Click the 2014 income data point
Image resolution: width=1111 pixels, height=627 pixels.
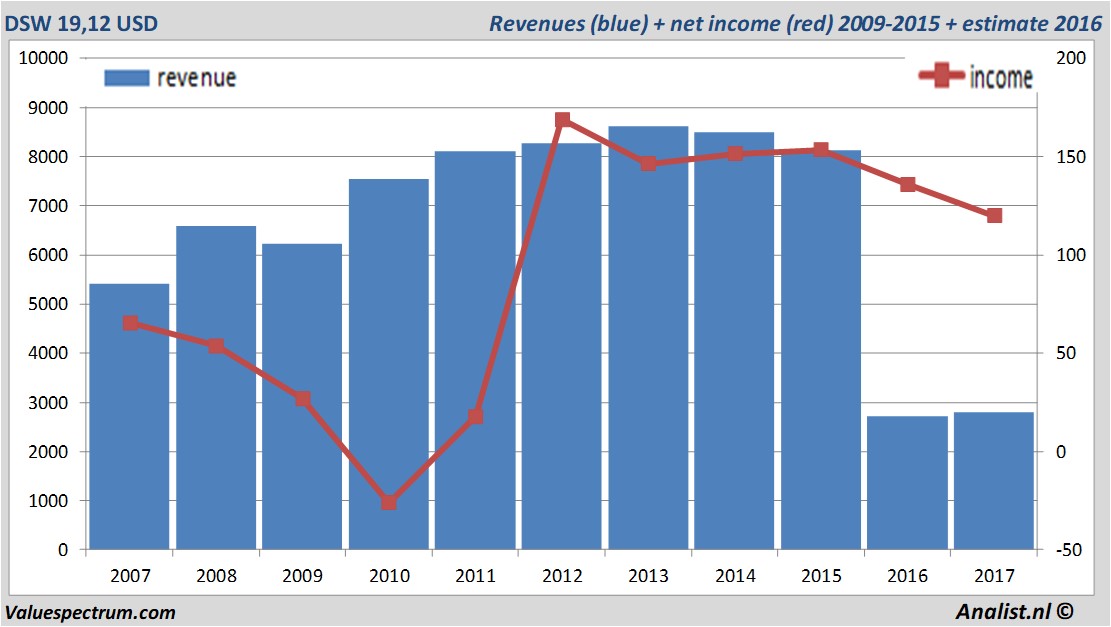735,154
